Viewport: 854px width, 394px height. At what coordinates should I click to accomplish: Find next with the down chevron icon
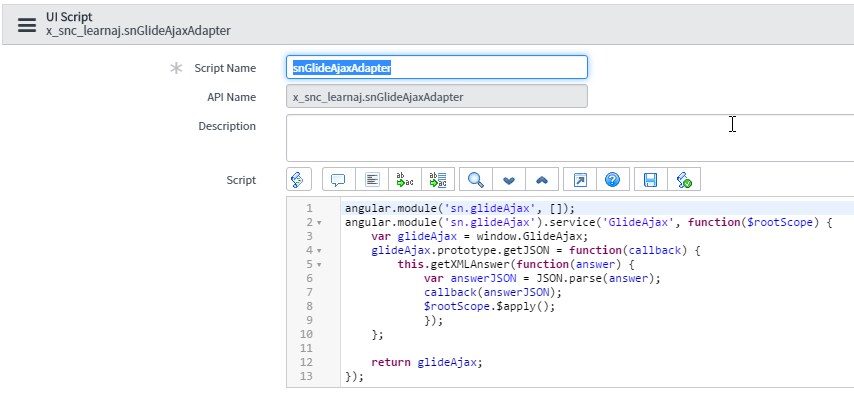[x=509, y=180]
